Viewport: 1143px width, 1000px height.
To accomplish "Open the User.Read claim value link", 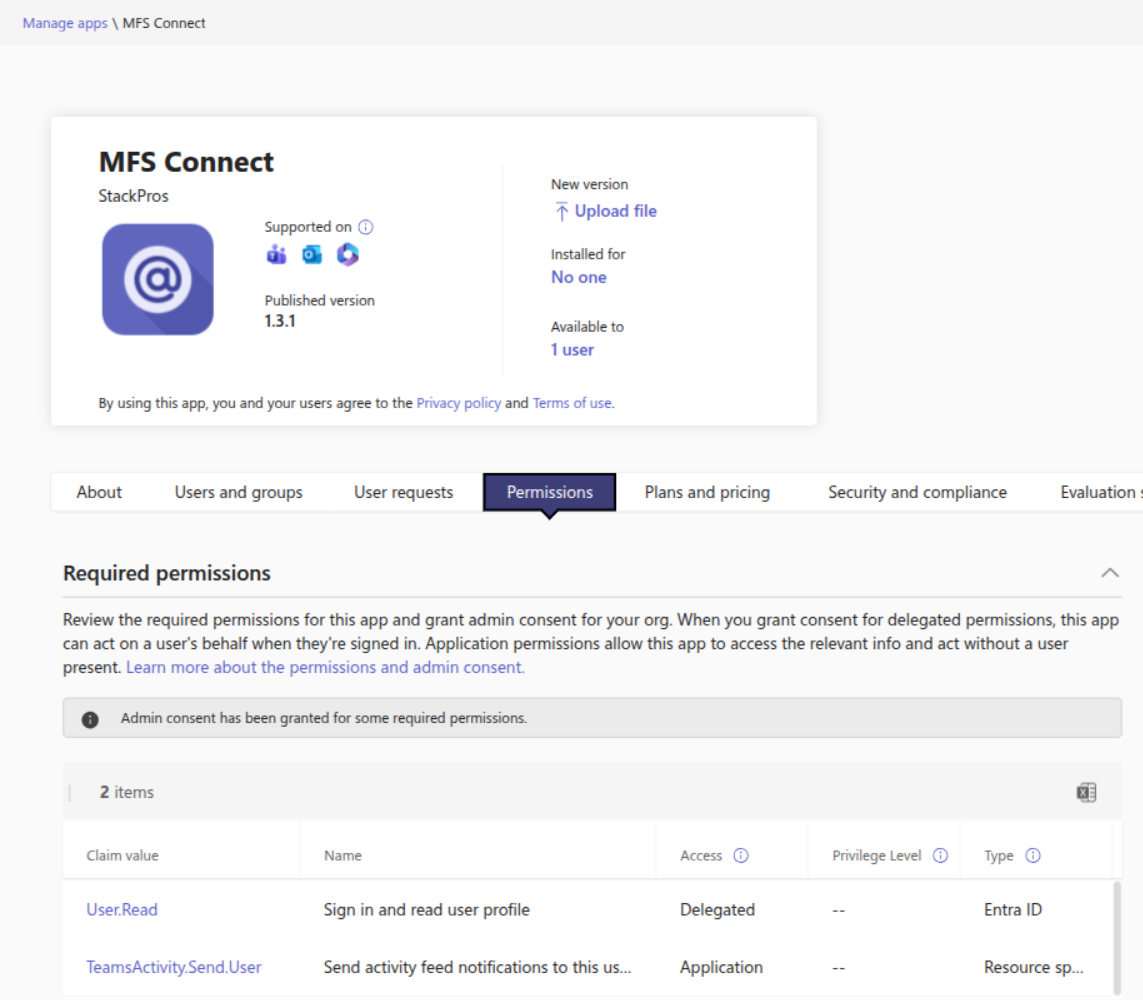I will 122,910.
